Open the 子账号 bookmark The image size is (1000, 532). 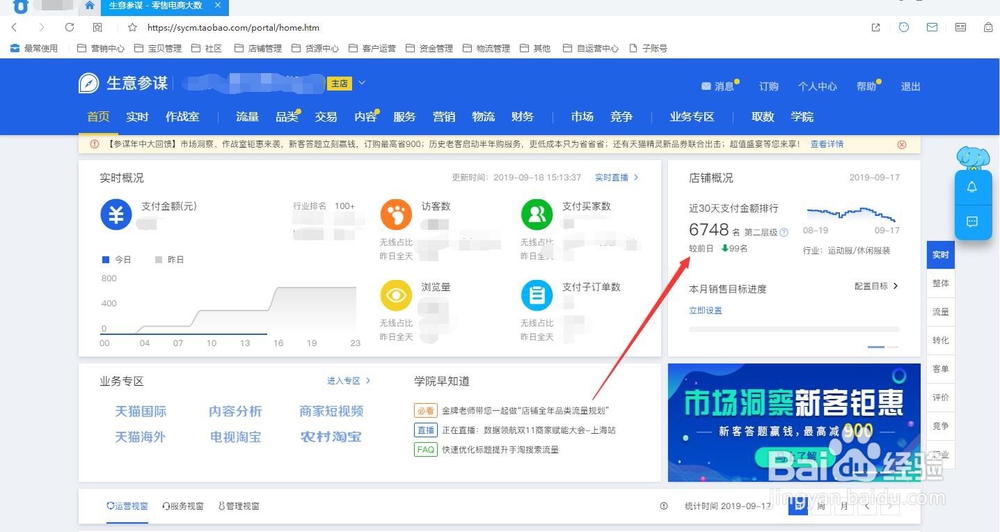click(x=648, y=48)
